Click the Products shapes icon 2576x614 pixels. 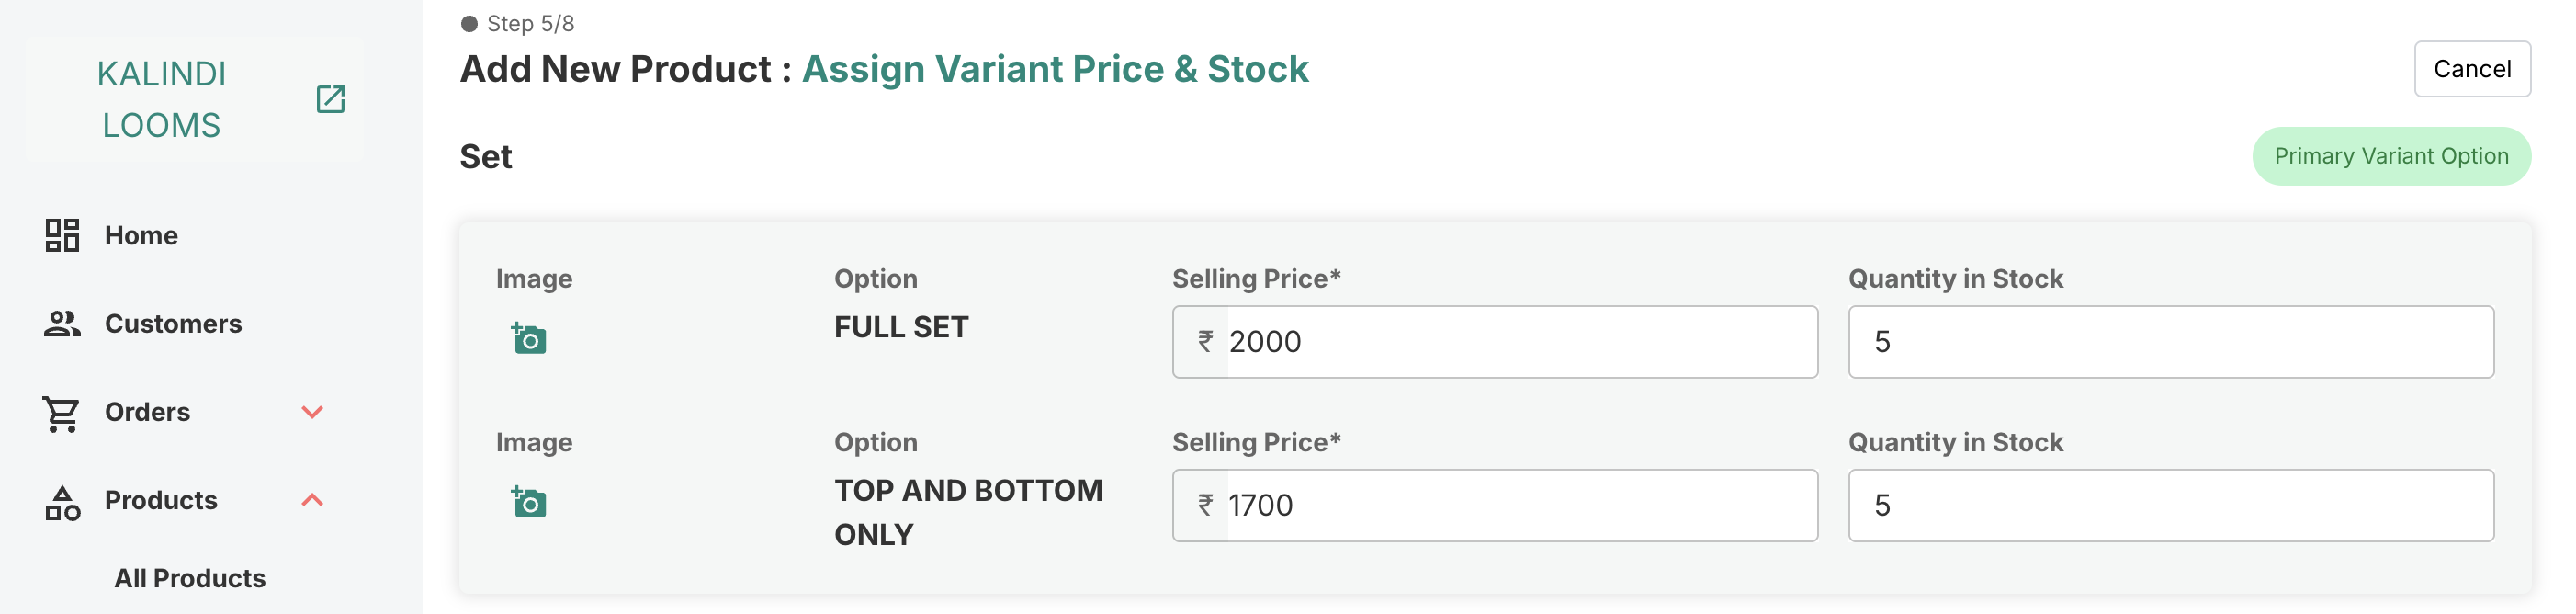point(62,501)
